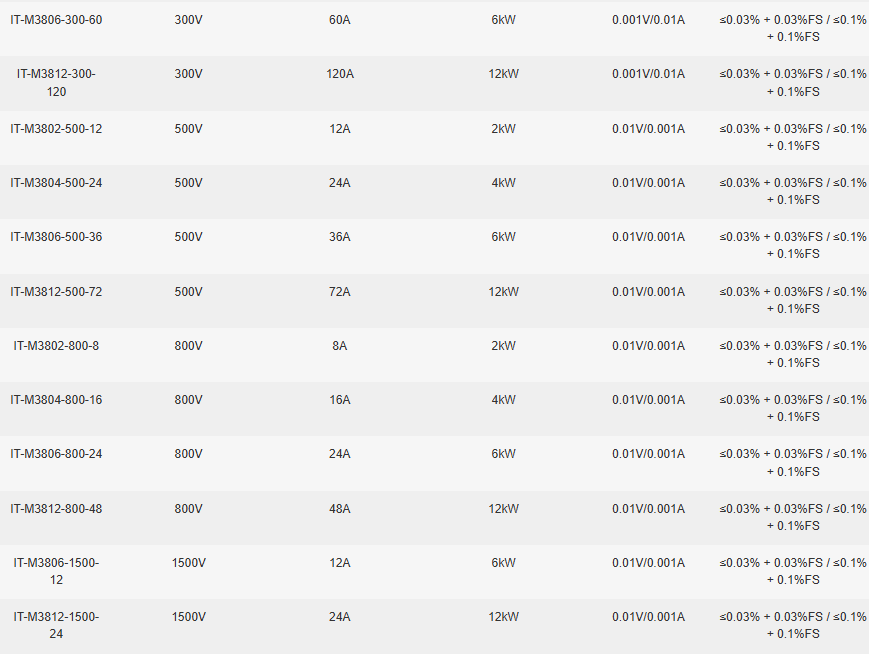
Task: Select the IT-M3806-500-36 row label
Action: point(56,237)
